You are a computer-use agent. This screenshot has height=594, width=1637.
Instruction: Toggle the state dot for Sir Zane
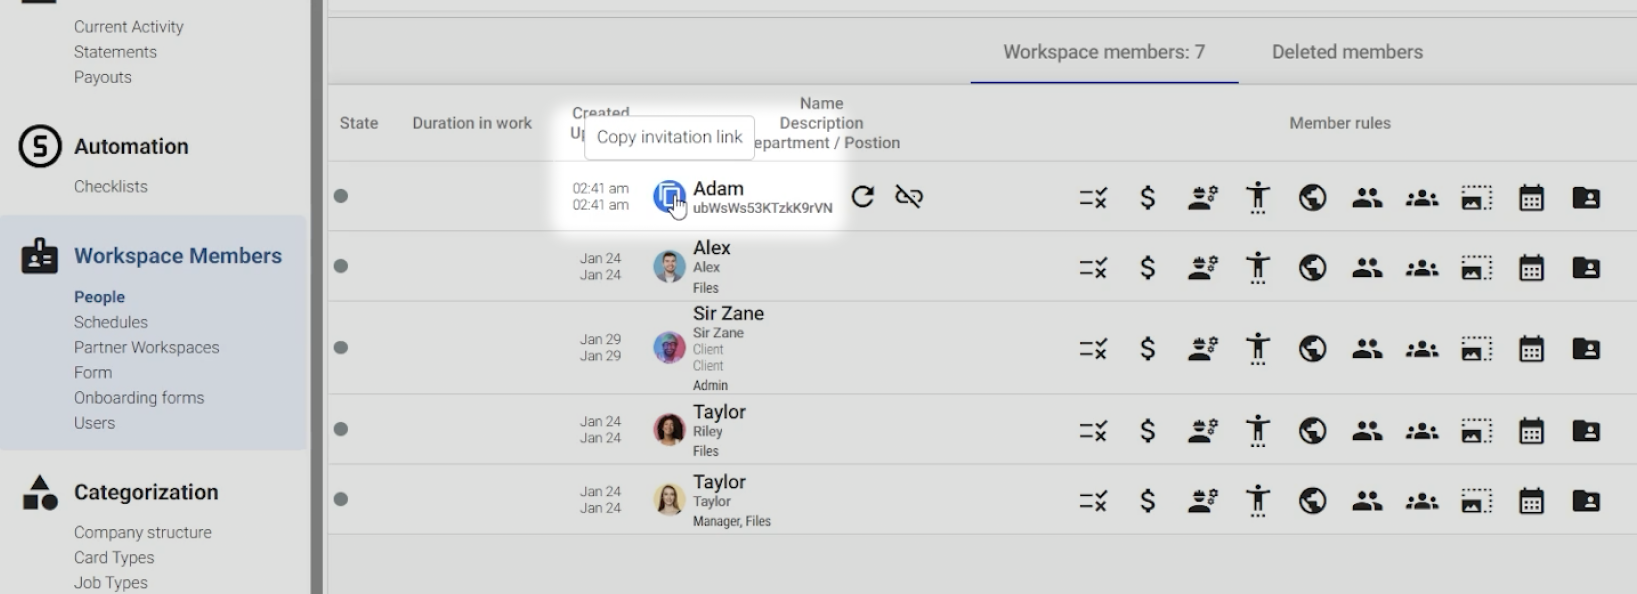pyautogui.click(x=341, y=348)
